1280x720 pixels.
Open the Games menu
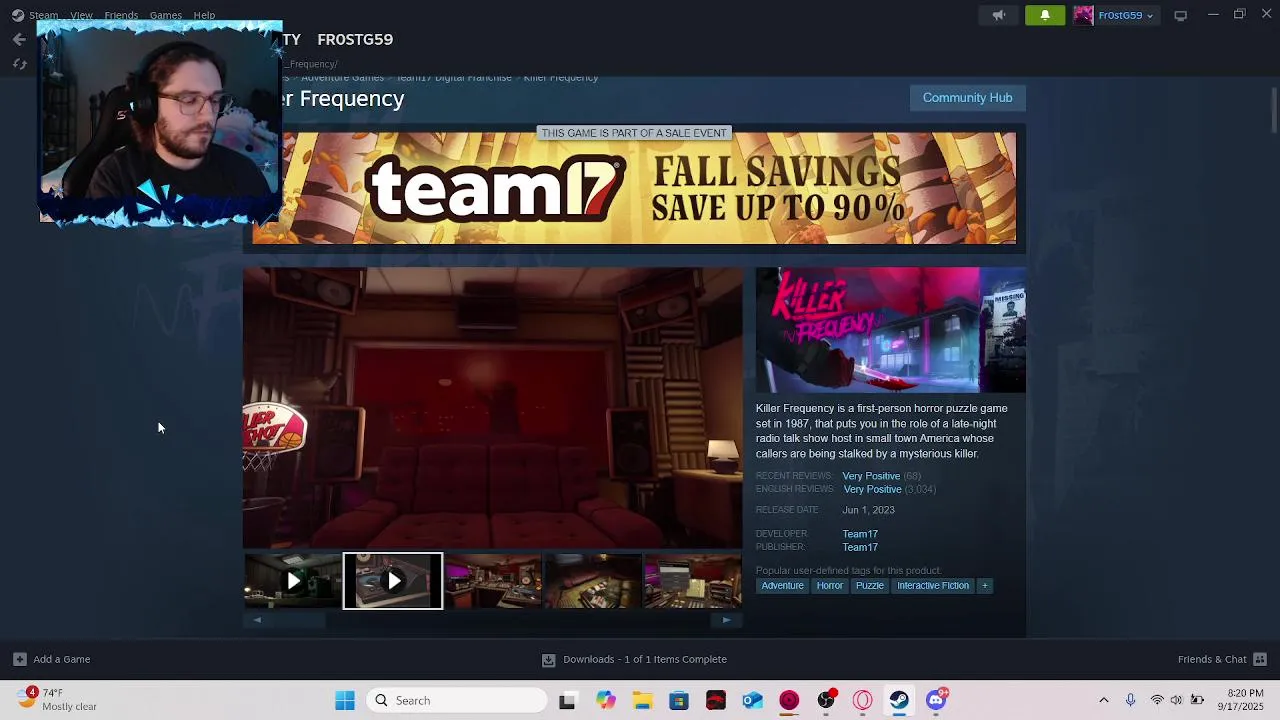click(x=165, y=15)
